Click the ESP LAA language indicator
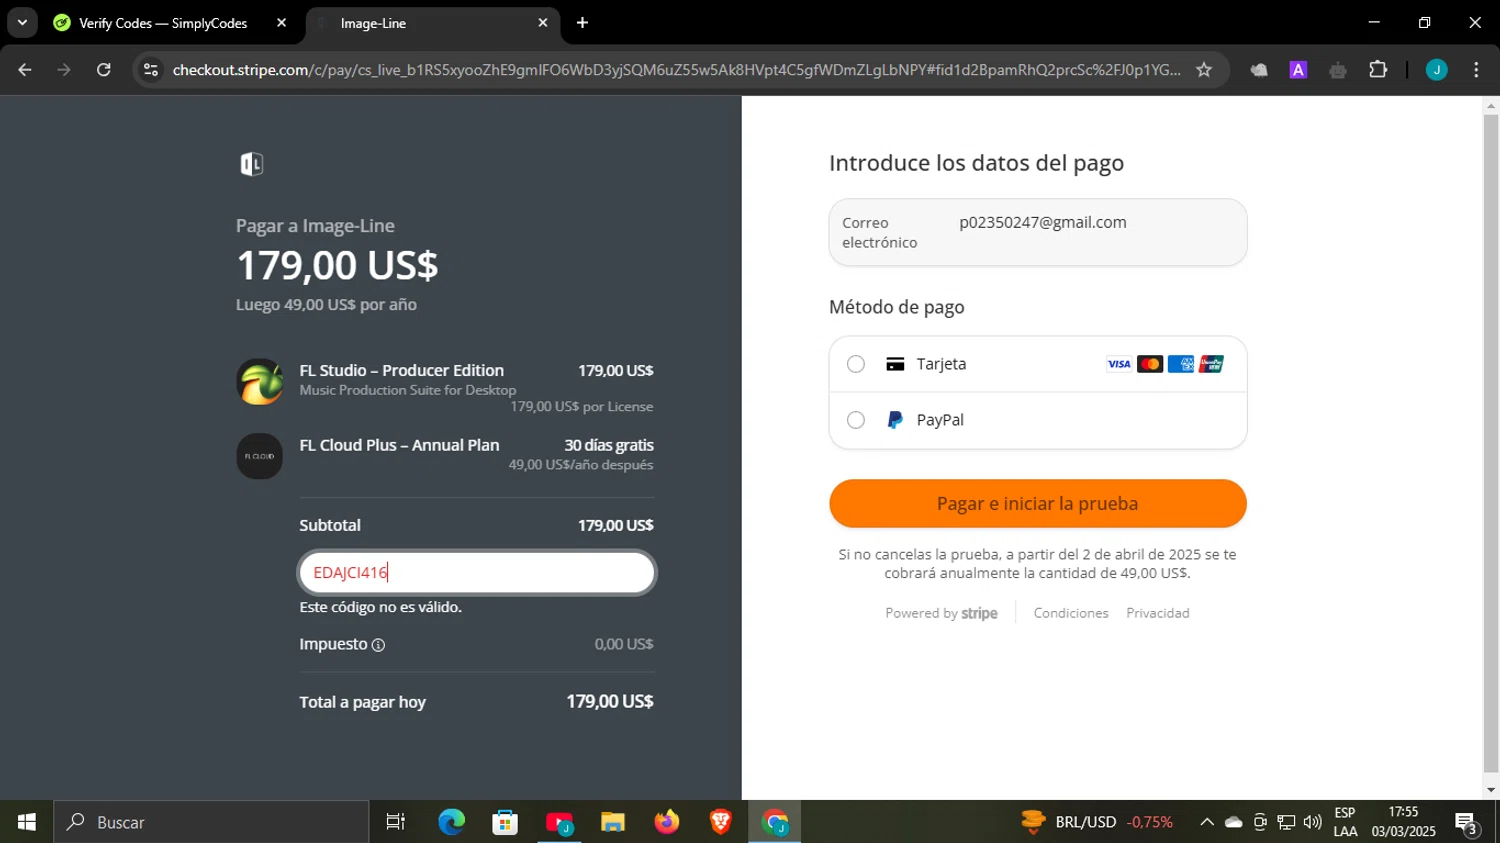The height and width of the screenshot is (843, 1500). pos(1346,822)
